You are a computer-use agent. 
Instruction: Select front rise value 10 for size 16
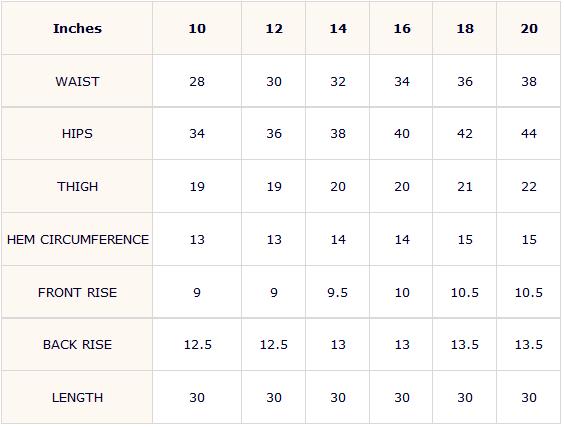coord(402,292)
